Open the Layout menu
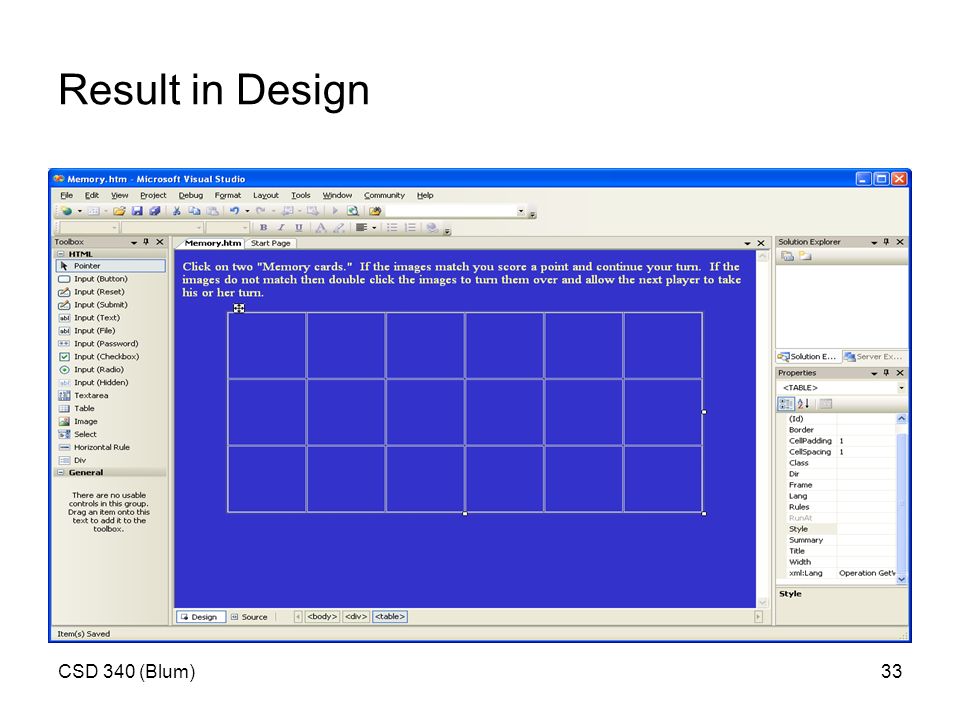Screen dimensions: 960x720 click(266, 195)
